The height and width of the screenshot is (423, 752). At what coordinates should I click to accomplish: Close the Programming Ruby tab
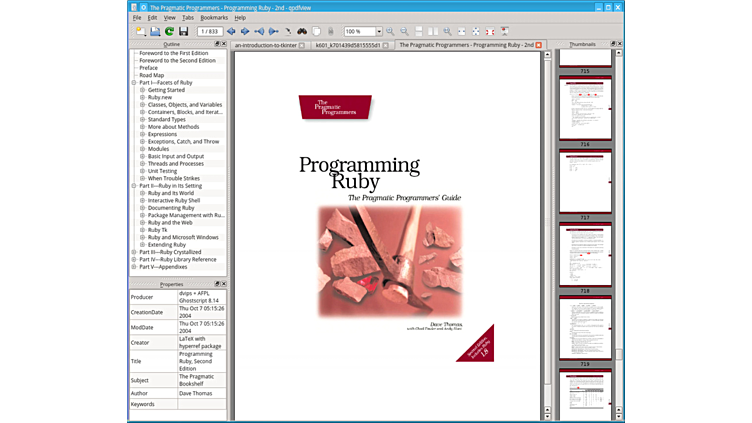point(539,45)
